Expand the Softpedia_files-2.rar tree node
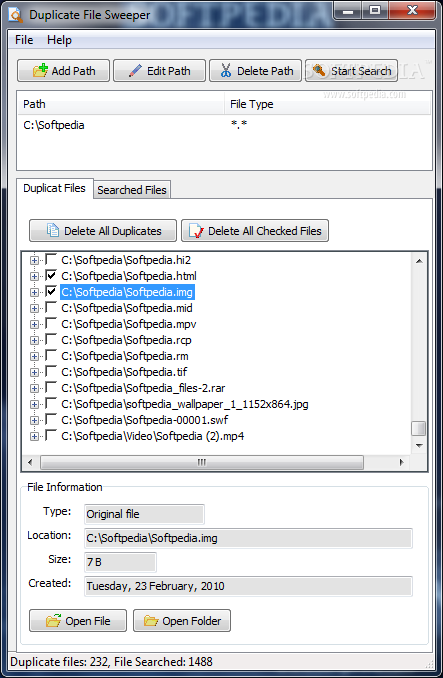This screenshot has height=678, width=443. (34, 389)
